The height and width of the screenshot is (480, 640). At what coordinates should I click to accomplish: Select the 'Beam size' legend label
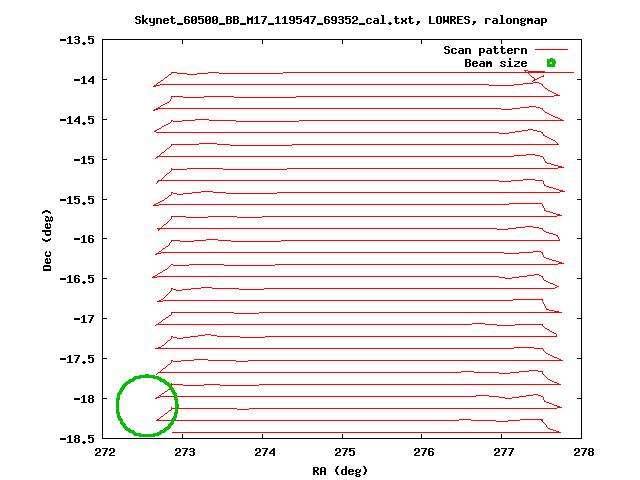pyautogui.click(x=496, y=63)
